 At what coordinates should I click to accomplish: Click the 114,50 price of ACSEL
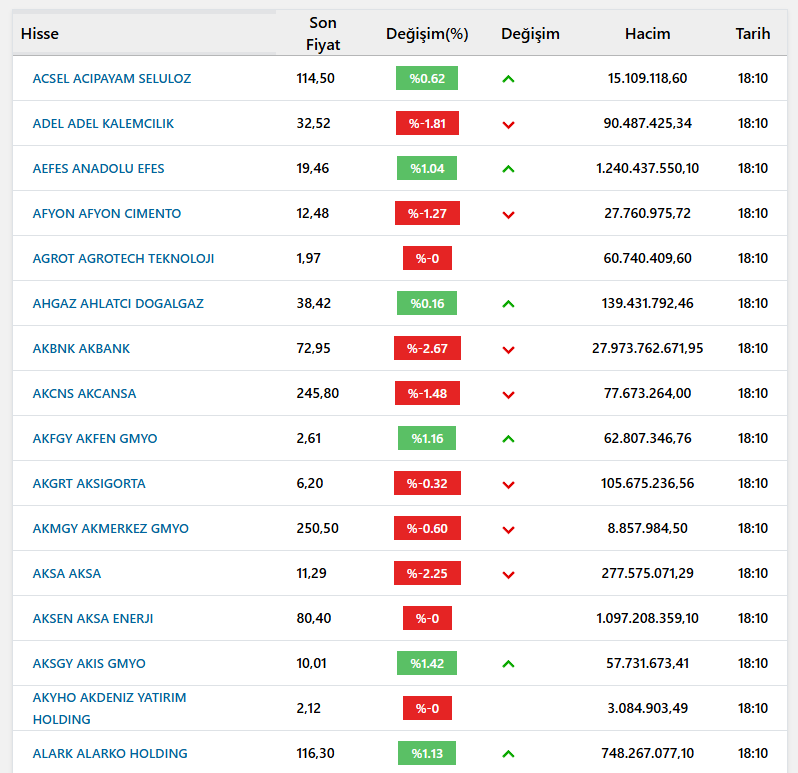tap(316, 78)
